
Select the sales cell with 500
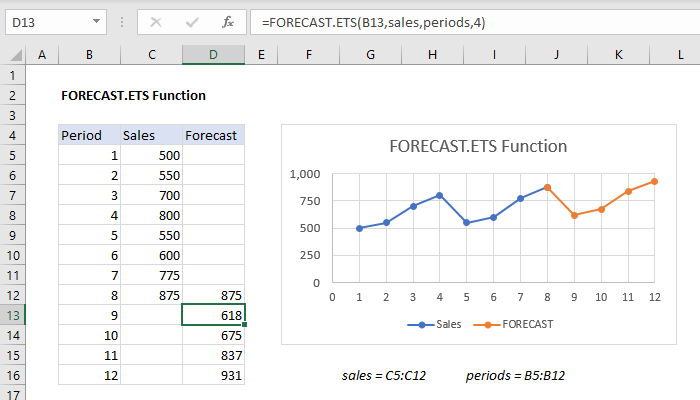(151, 155)
